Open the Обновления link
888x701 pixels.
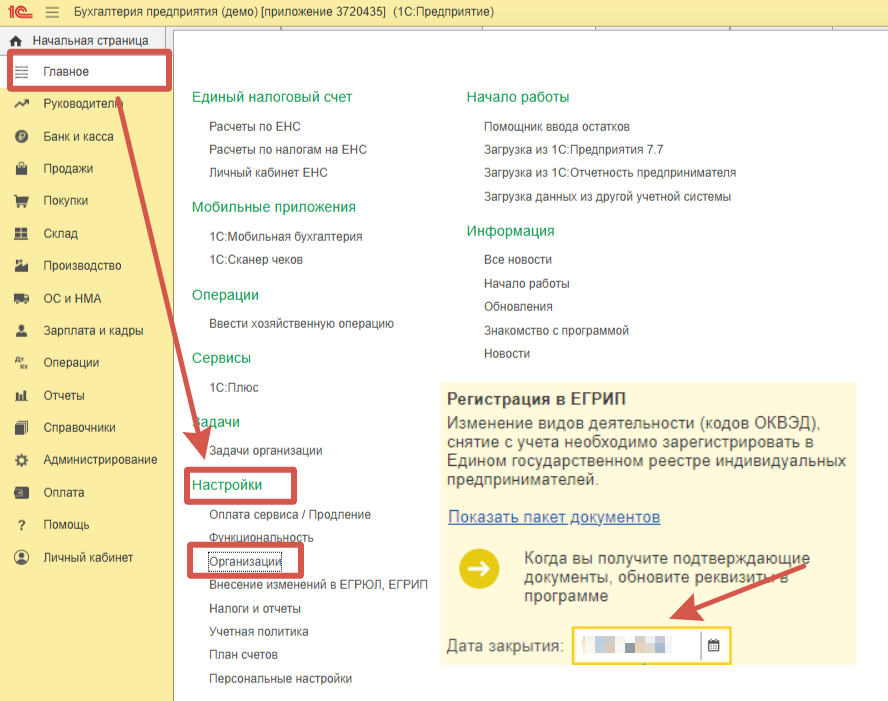pyautogui.click(x=518, y=306)
